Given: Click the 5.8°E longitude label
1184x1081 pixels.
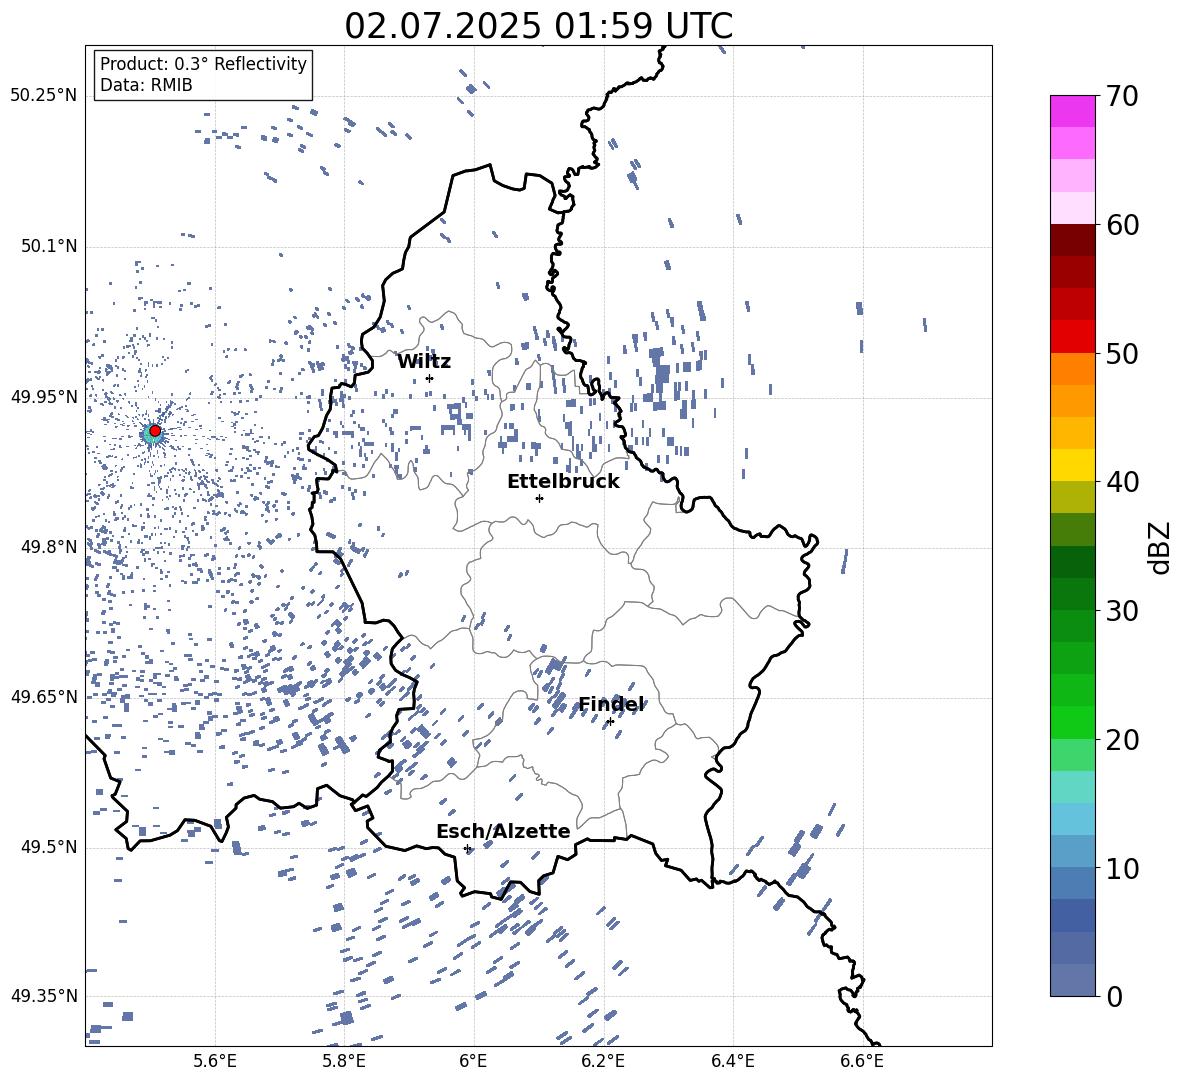Looking at the screenshot, I should [x=344, y=1061].
